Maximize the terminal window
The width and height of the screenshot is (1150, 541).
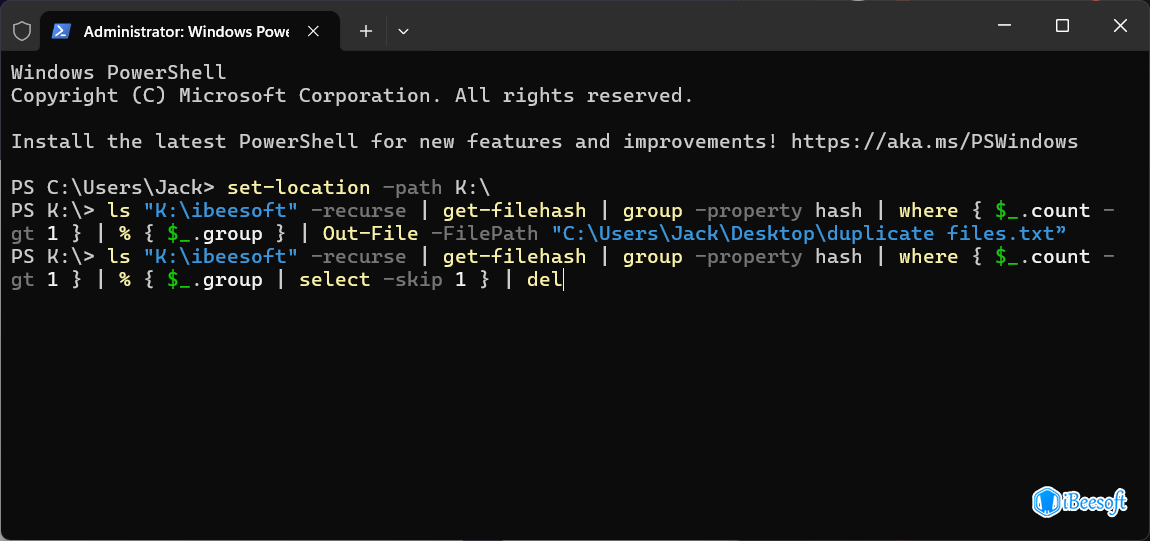(x=1062, y=26)
